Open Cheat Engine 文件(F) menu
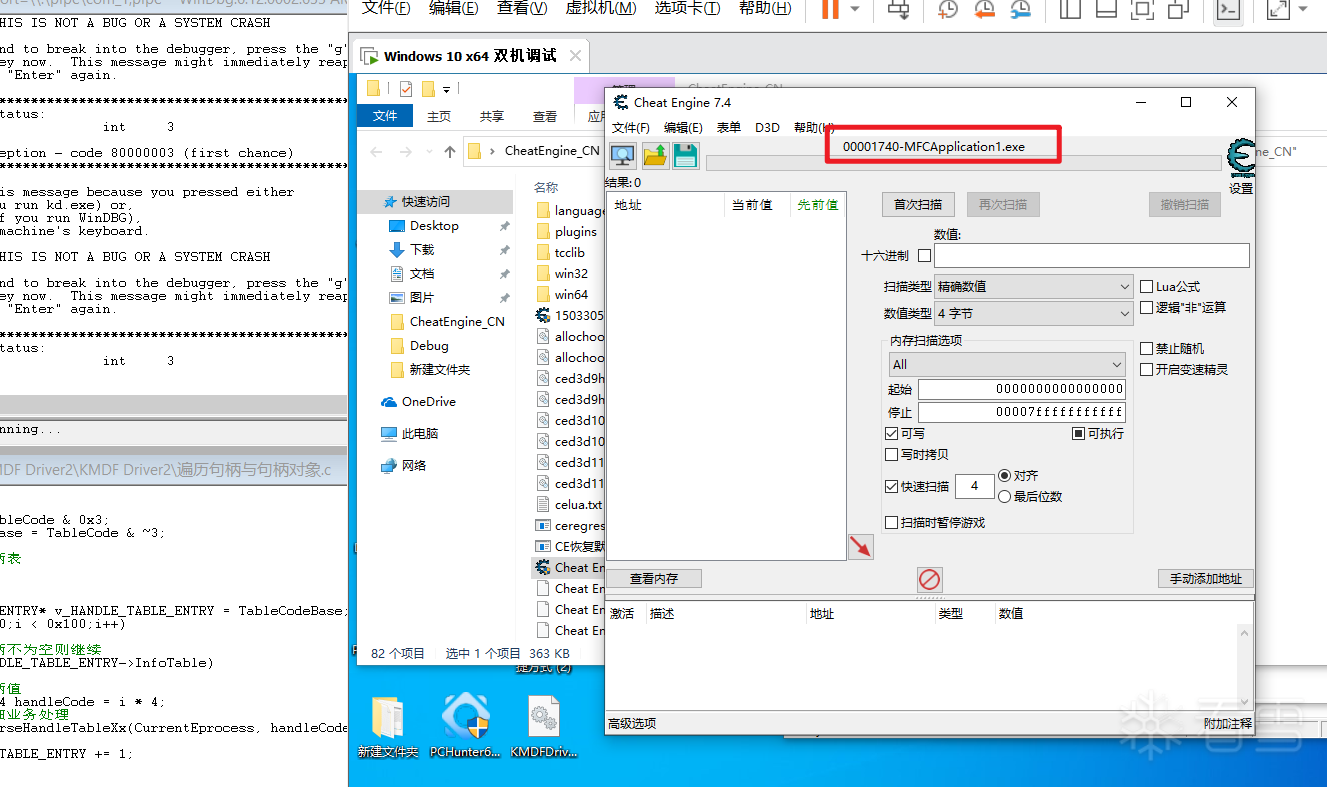1327x787 pixels. pos(631,128)
